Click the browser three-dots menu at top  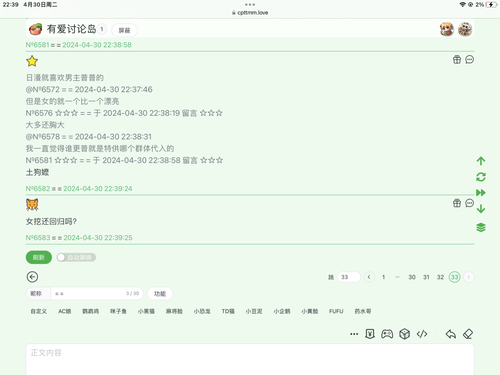coord(250,5)
